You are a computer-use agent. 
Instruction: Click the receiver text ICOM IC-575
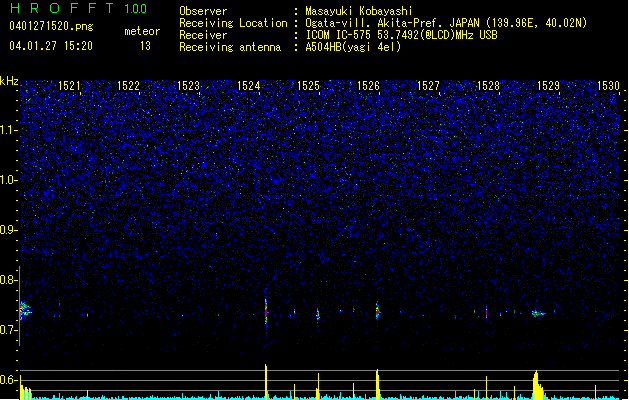(x=339, y=35)
